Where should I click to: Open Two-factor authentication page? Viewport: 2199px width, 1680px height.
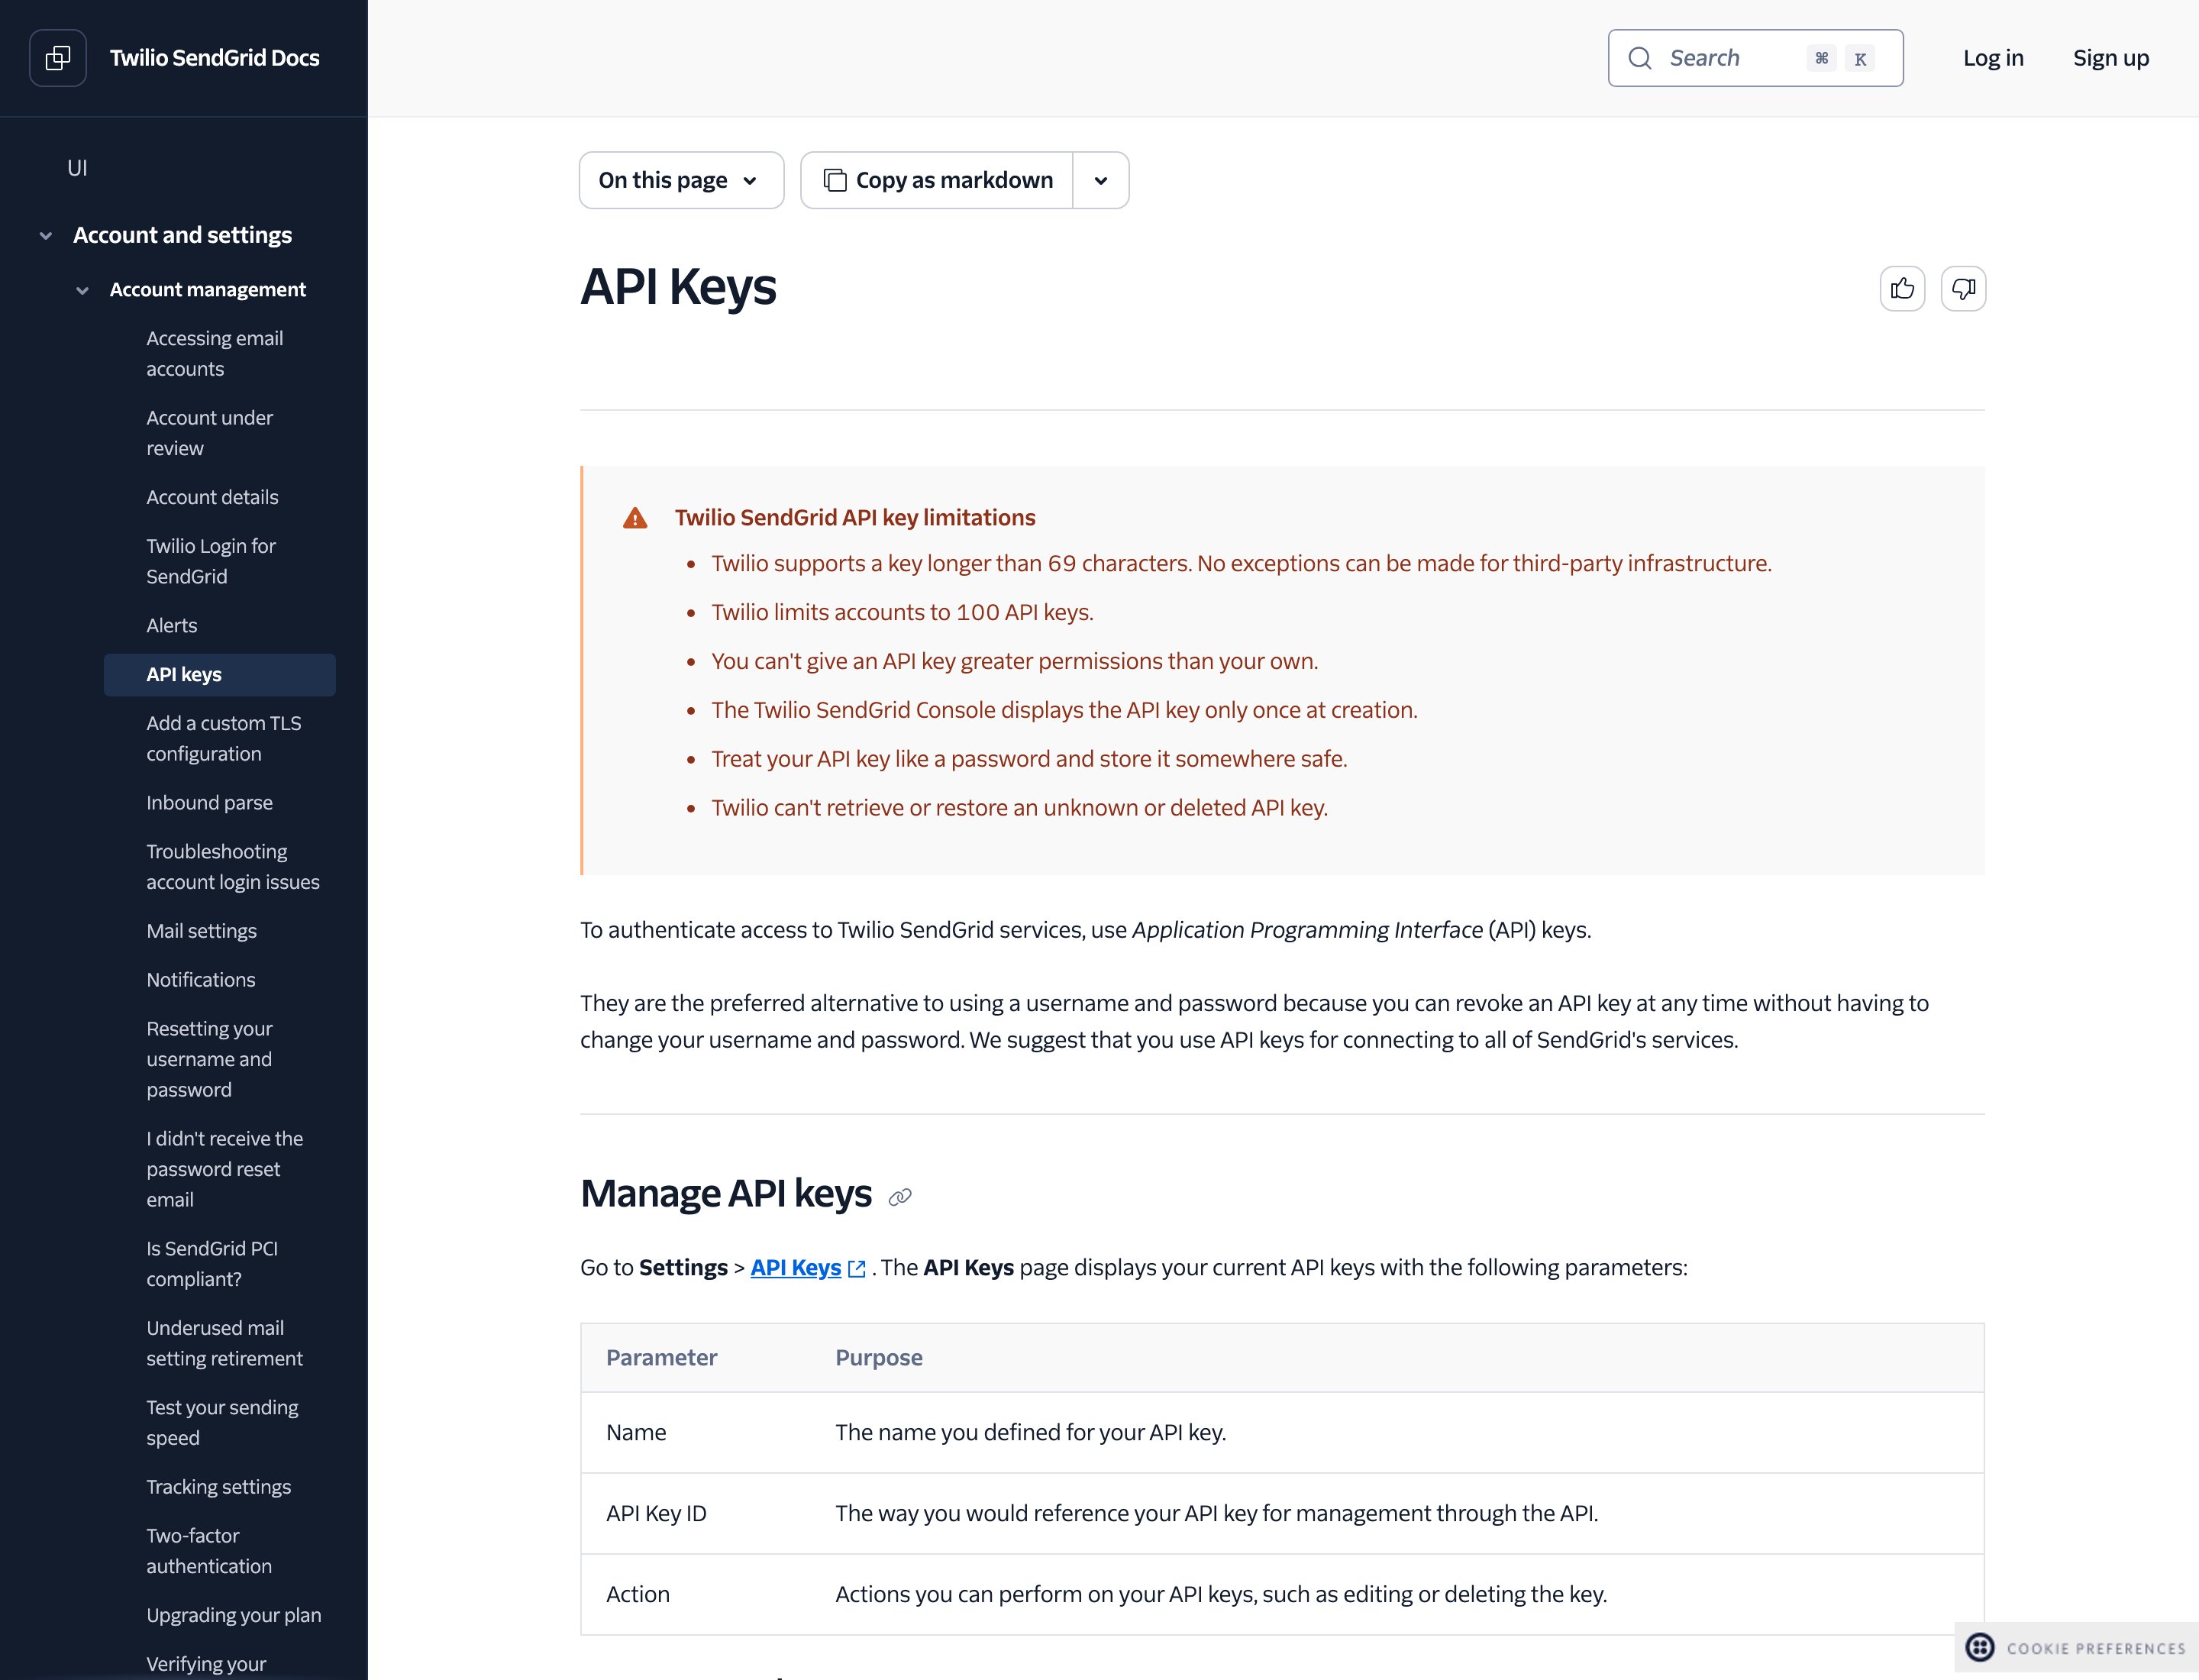(x=209, y=1551)
